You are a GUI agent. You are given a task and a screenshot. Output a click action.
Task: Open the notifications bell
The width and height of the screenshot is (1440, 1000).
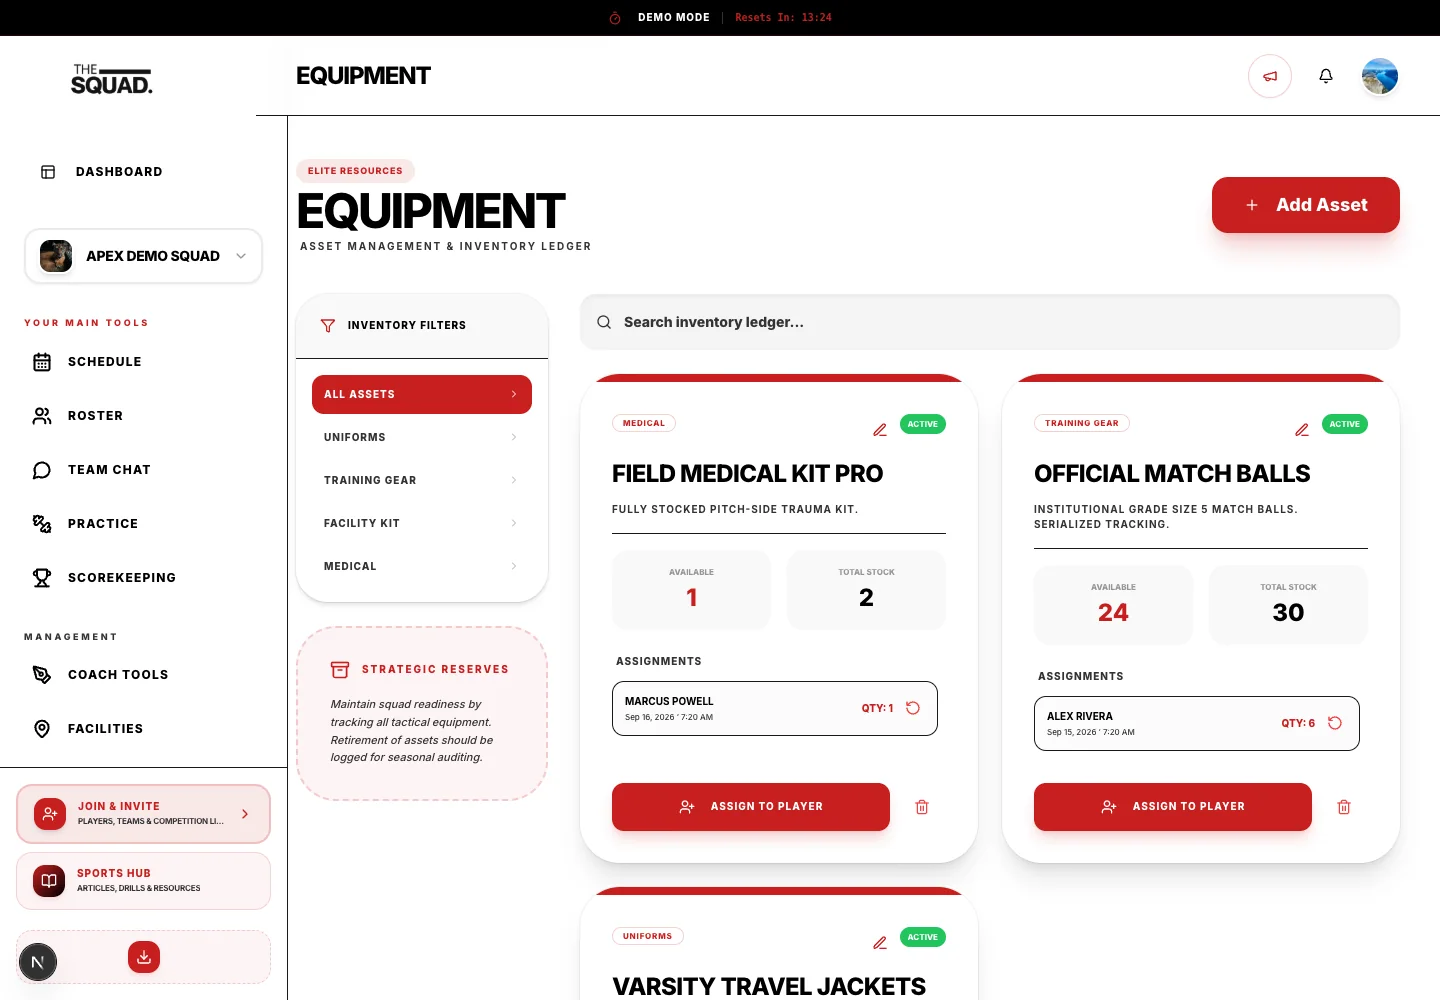(1326, 76)
